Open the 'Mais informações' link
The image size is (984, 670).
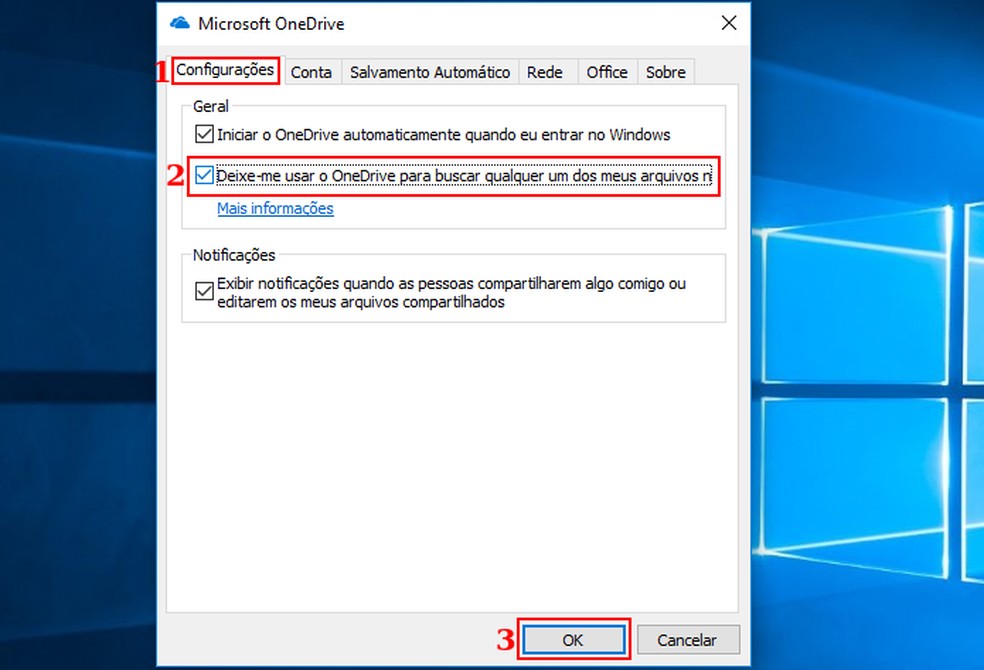pos(274,208)
